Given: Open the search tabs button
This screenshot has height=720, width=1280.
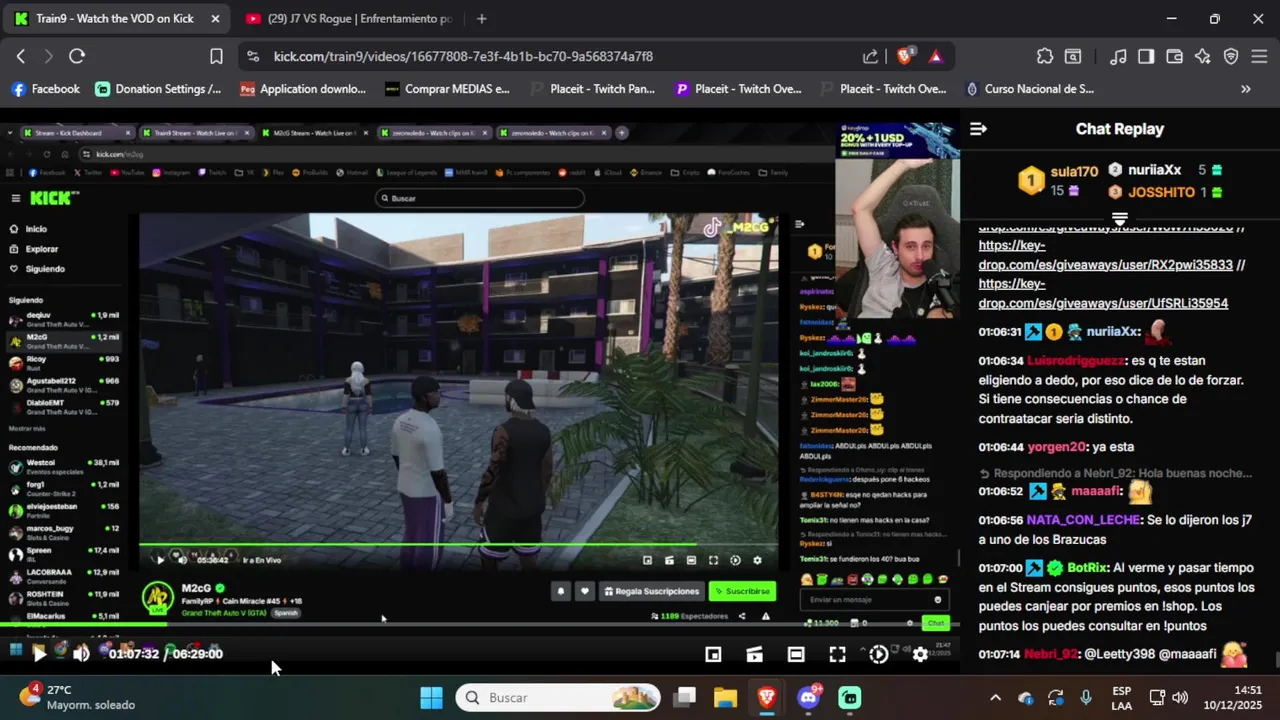Looking at the screenshot, I should point(1073,57).
